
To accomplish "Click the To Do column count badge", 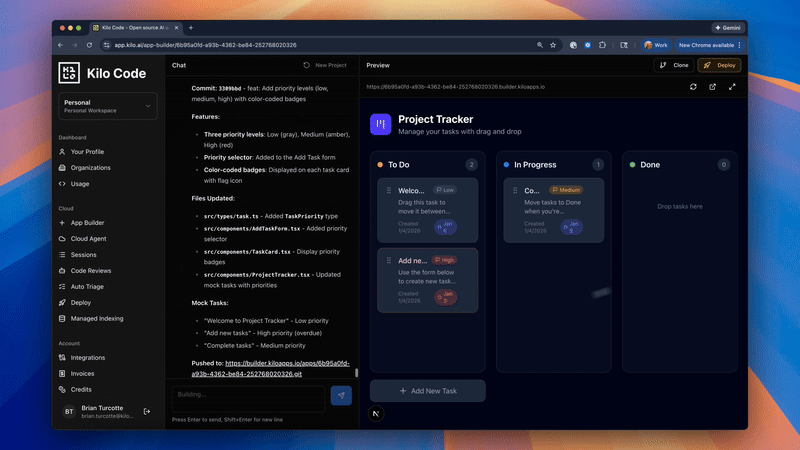I will pyautogui.click(x=471, y=165).
